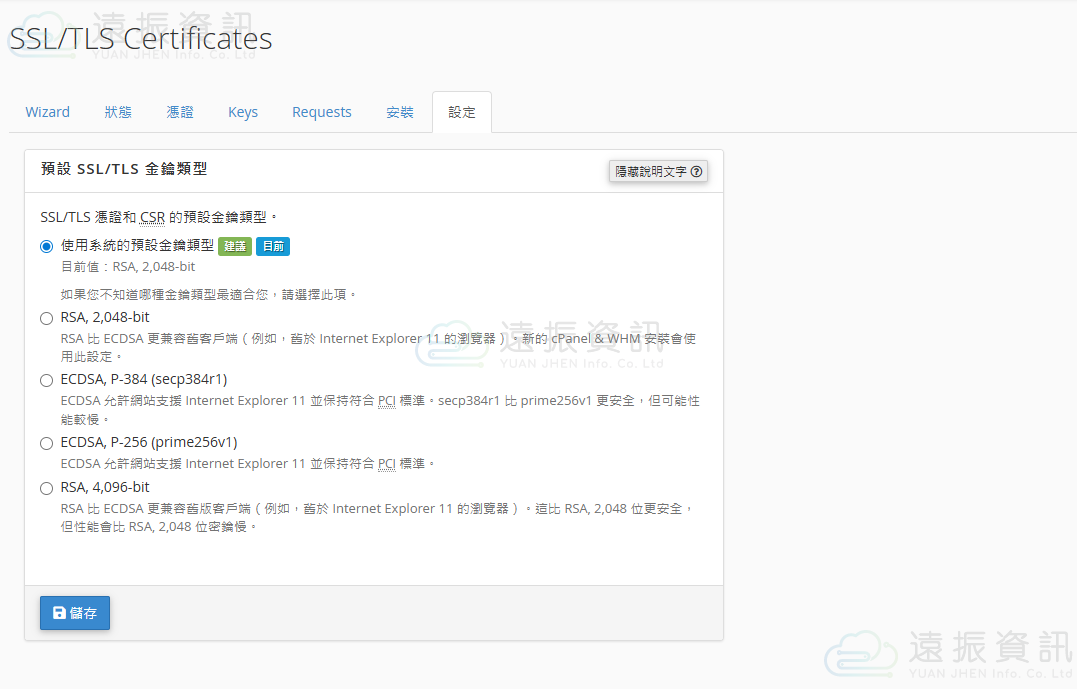Select ECDSA, P-384 (secp384r1) option

(46, 379)
